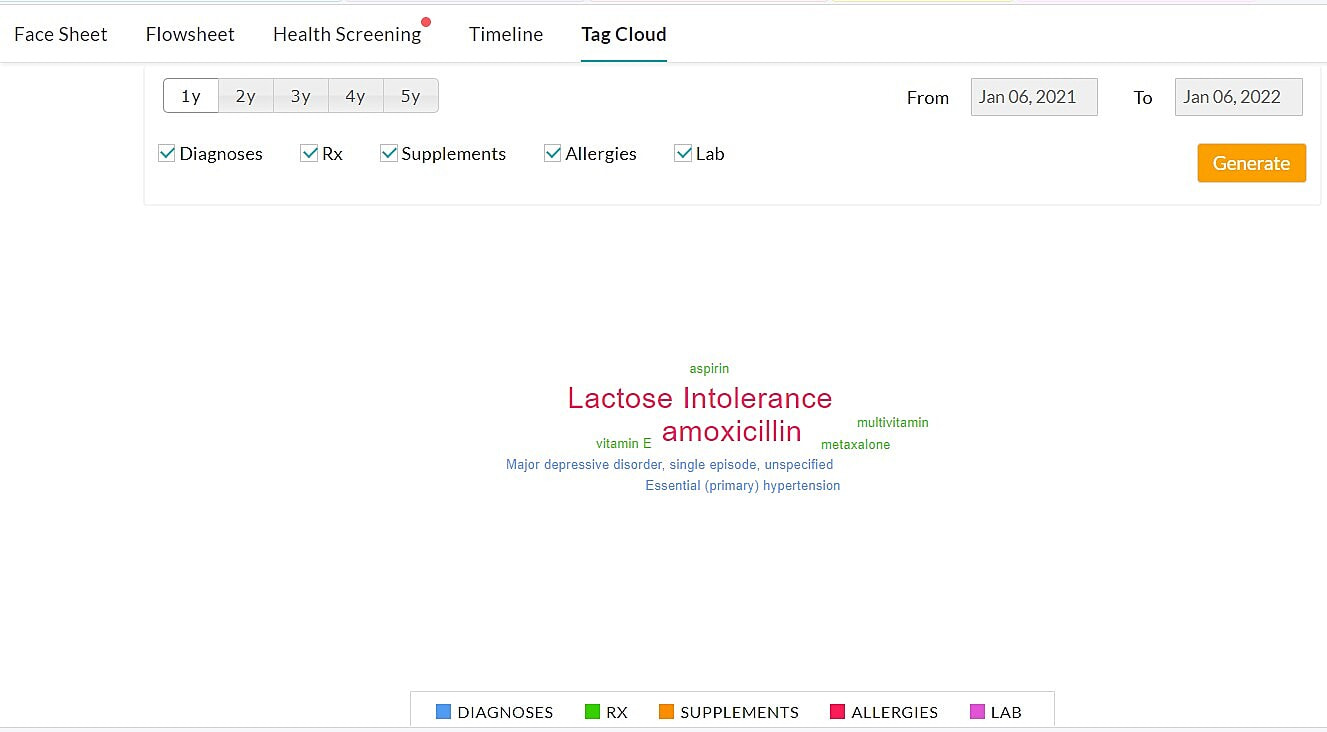Open the Timeline tab
The image size is (1327, 732).
[x=505, y=34]
